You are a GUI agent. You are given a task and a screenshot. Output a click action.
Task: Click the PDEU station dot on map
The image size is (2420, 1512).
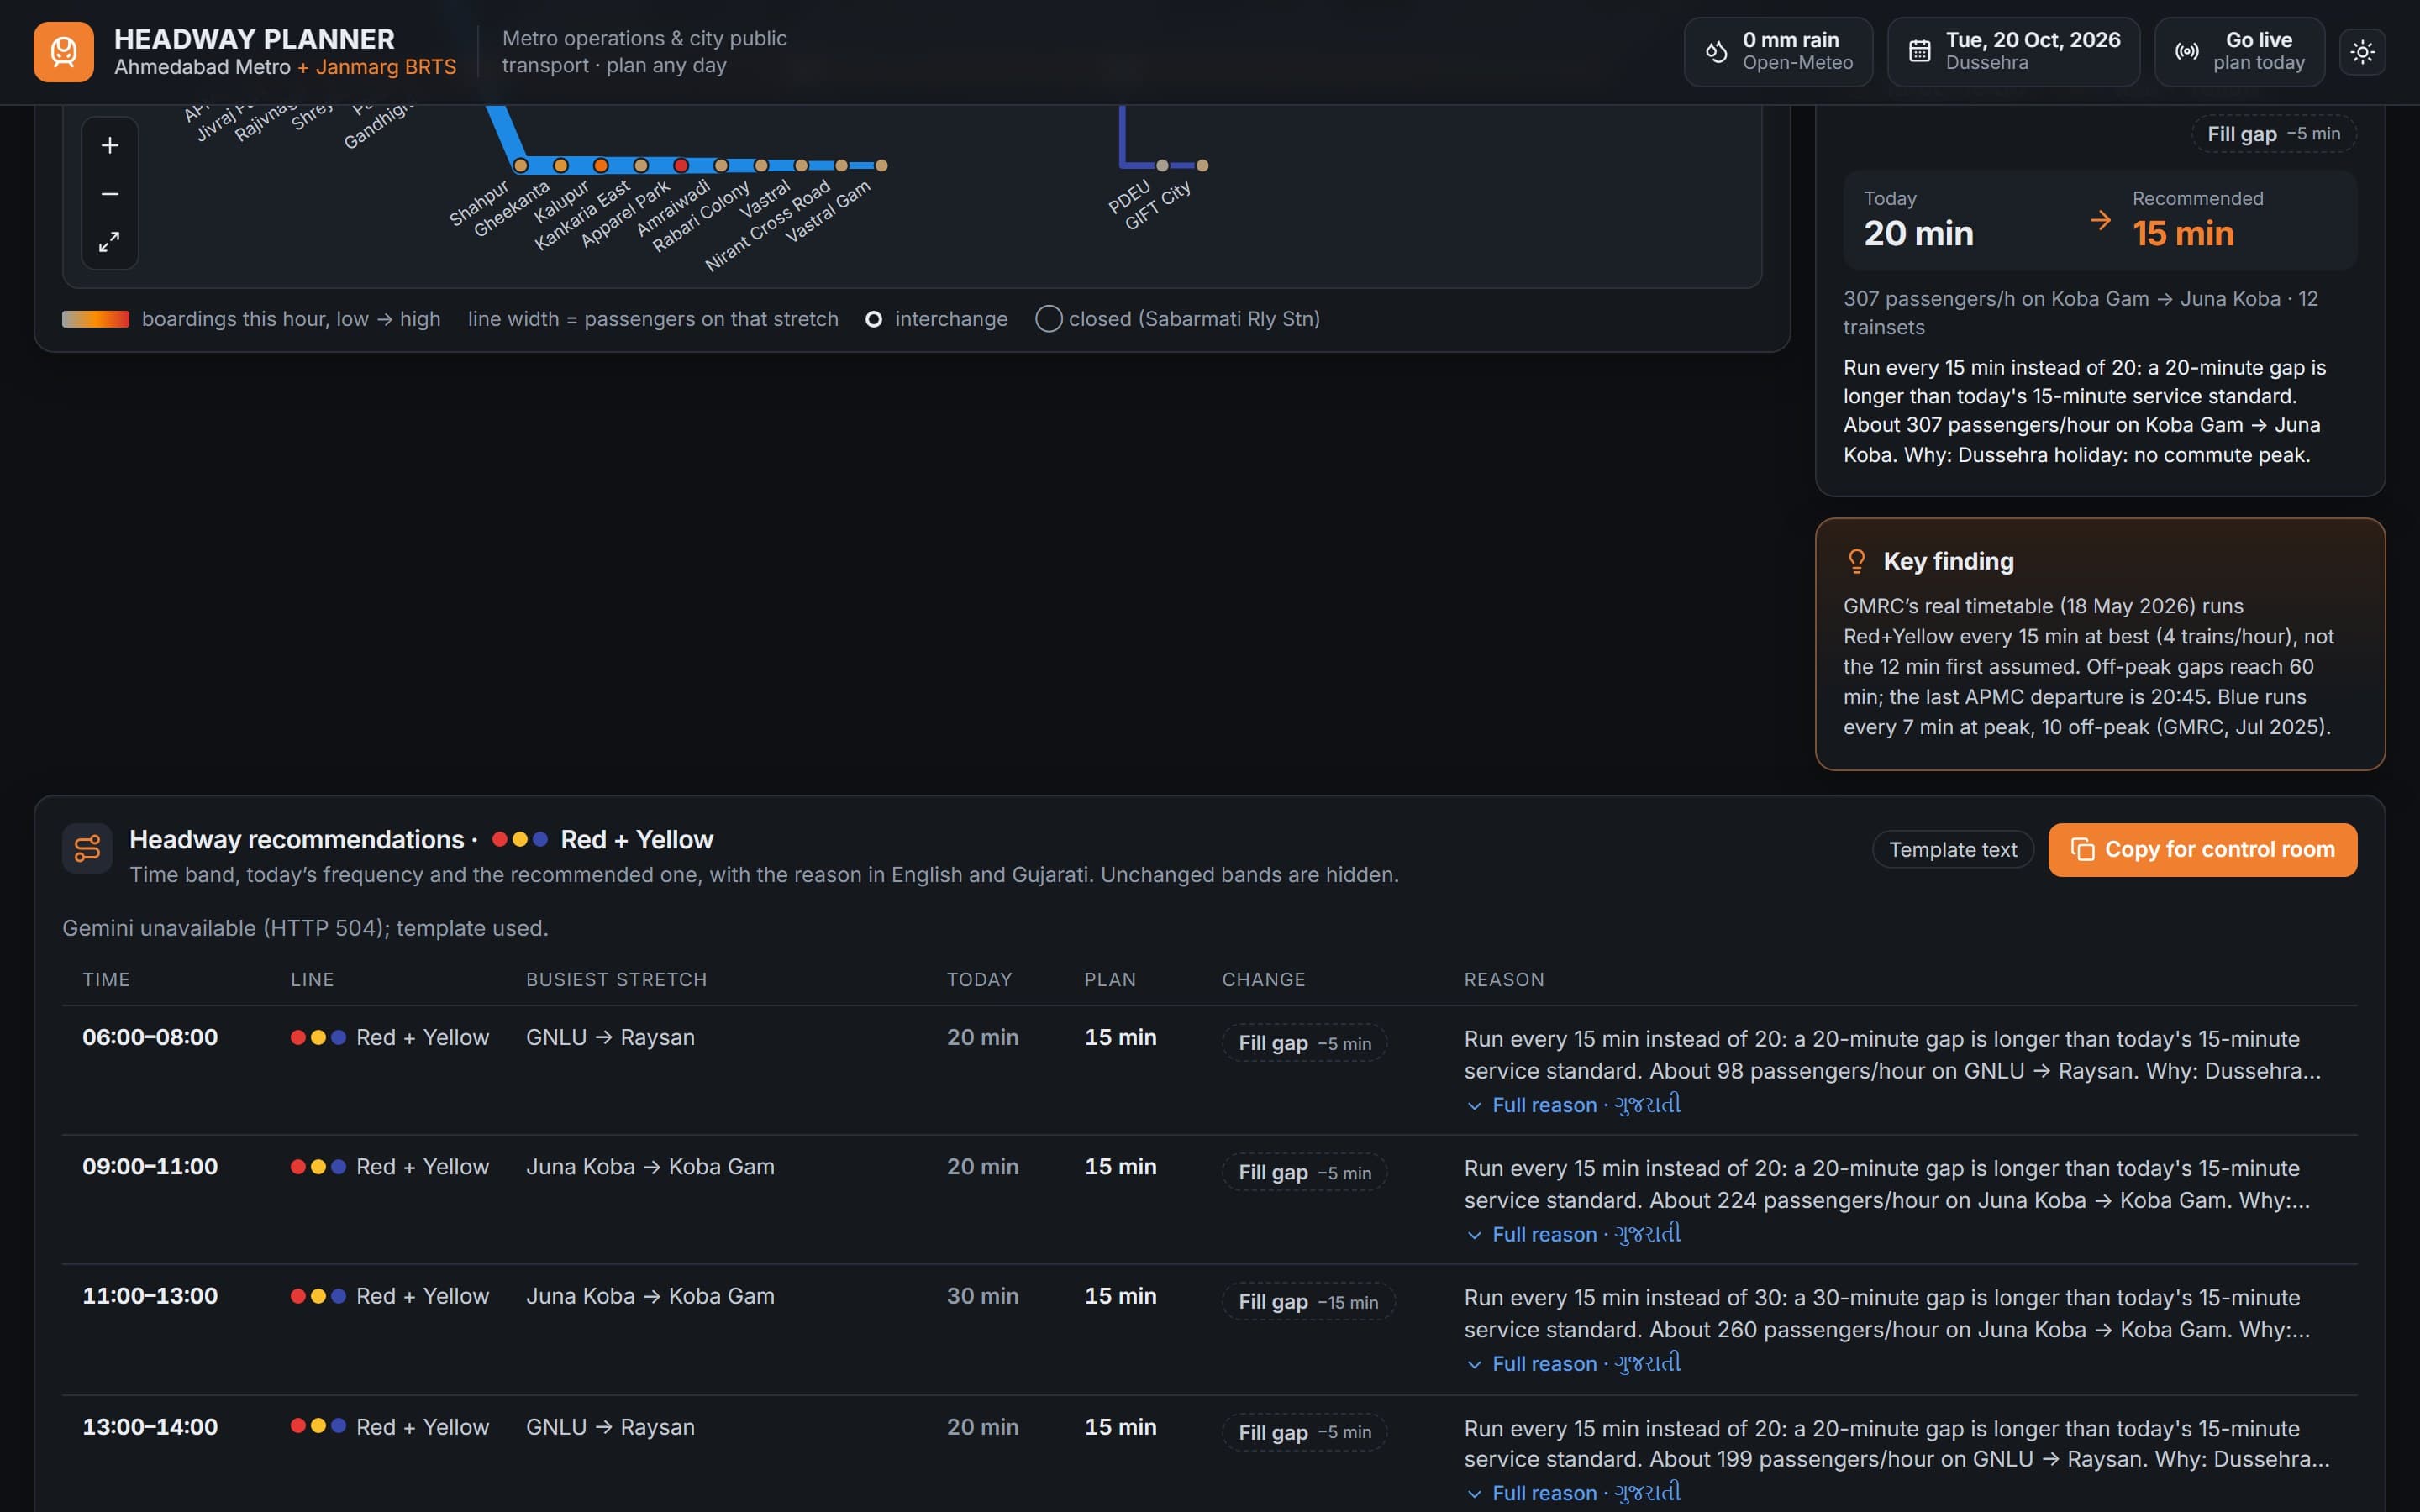click(x=1162, y=165)
